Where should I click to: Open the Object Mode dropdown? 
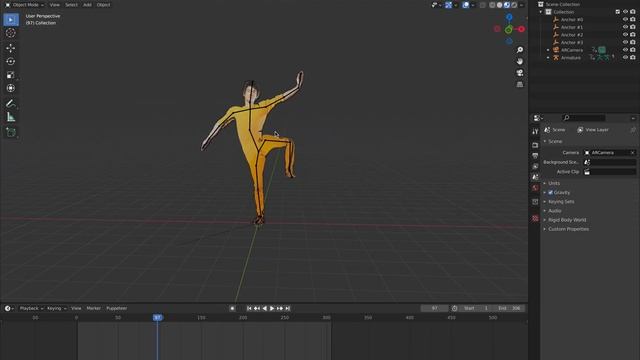click(24, 5)
